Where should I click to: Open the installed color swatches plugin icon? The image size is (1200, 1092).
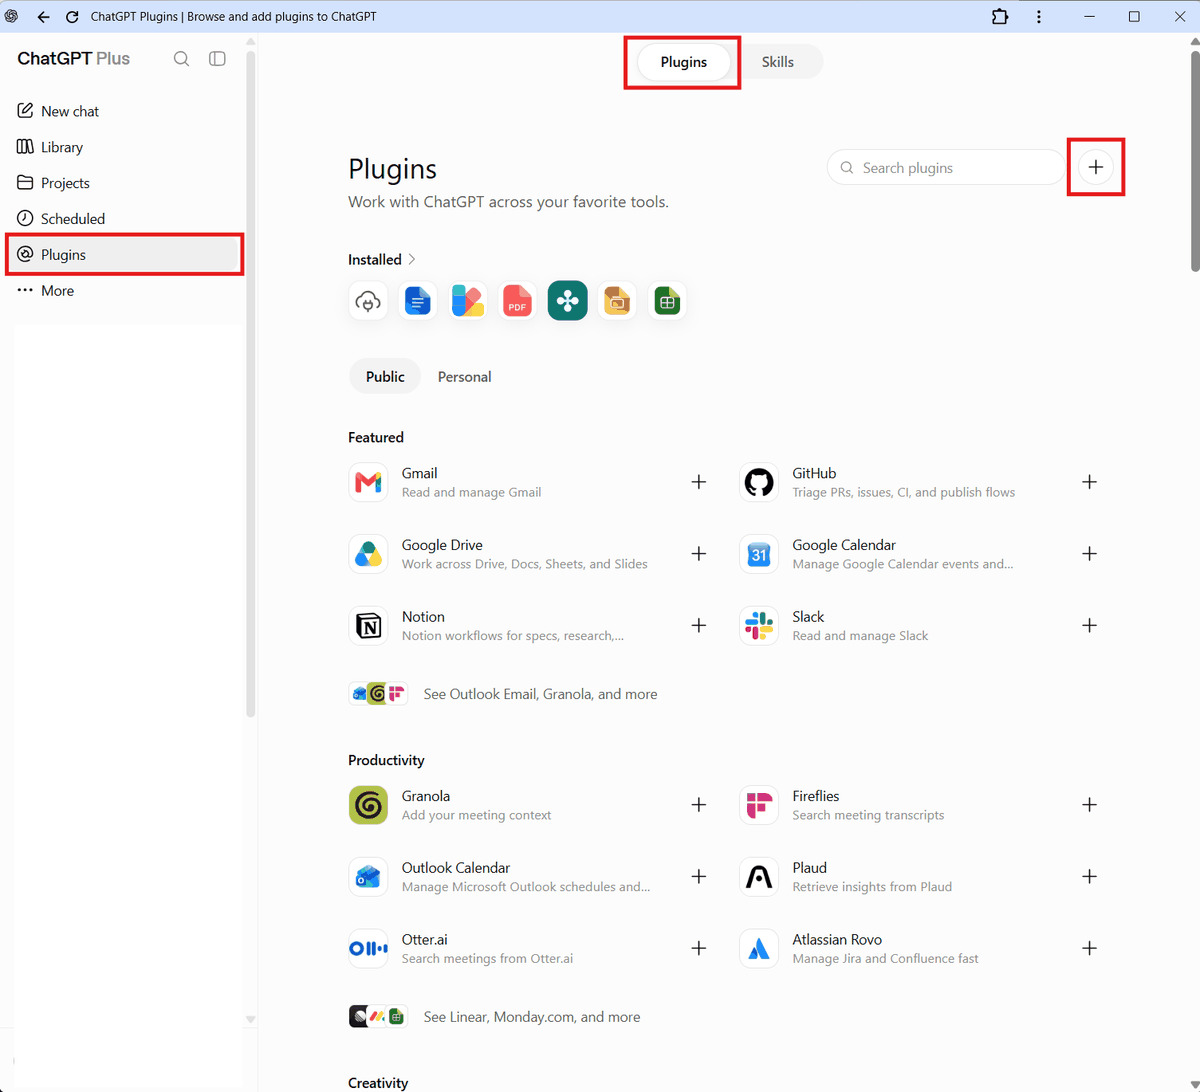pos(468,301)
